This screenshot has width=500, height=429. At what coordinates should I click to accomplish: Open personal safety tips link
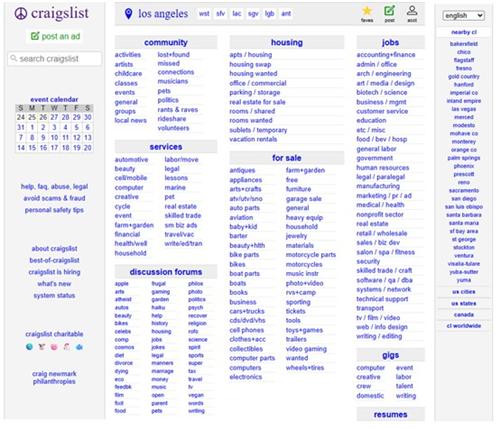click(x=54, y=210)
